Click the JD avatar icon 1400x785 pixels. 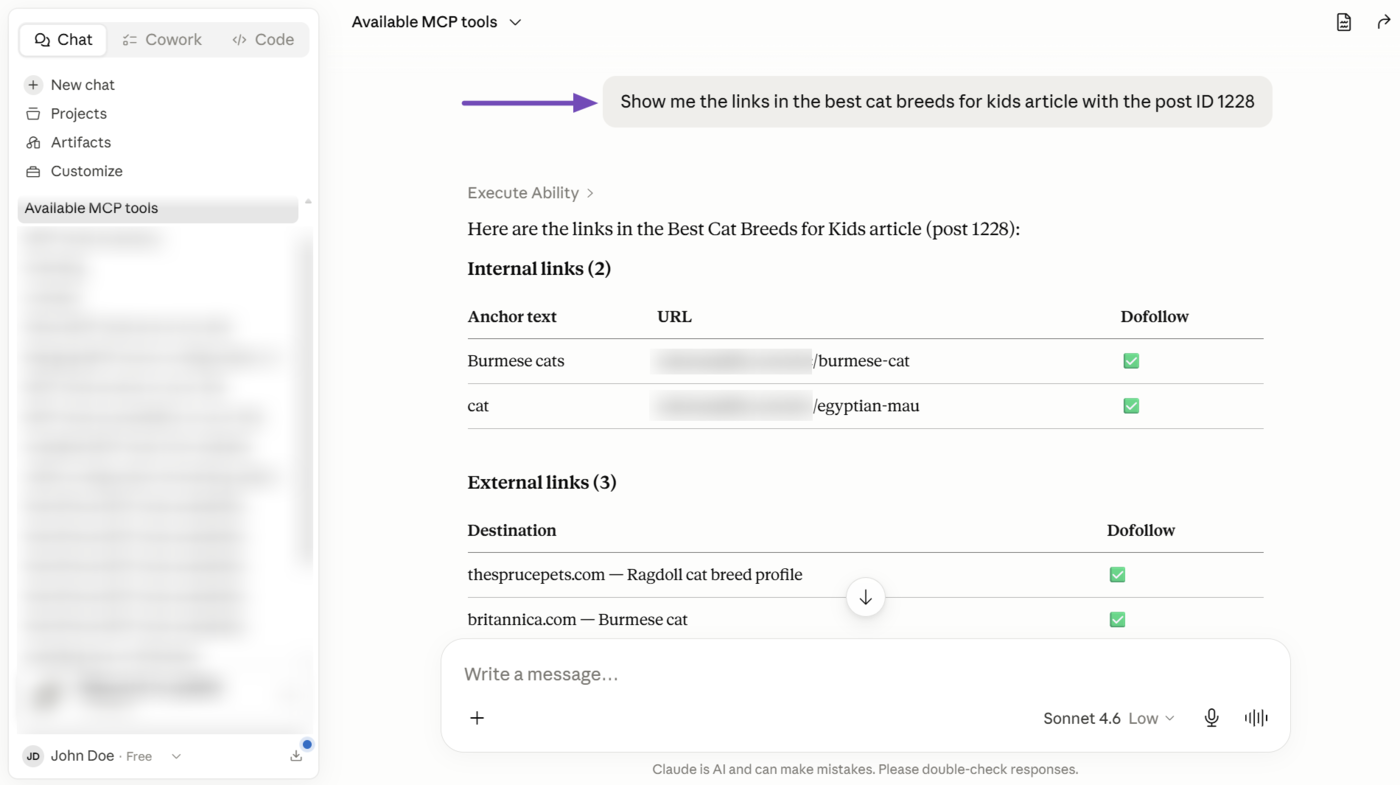click(x=33, y=756)
